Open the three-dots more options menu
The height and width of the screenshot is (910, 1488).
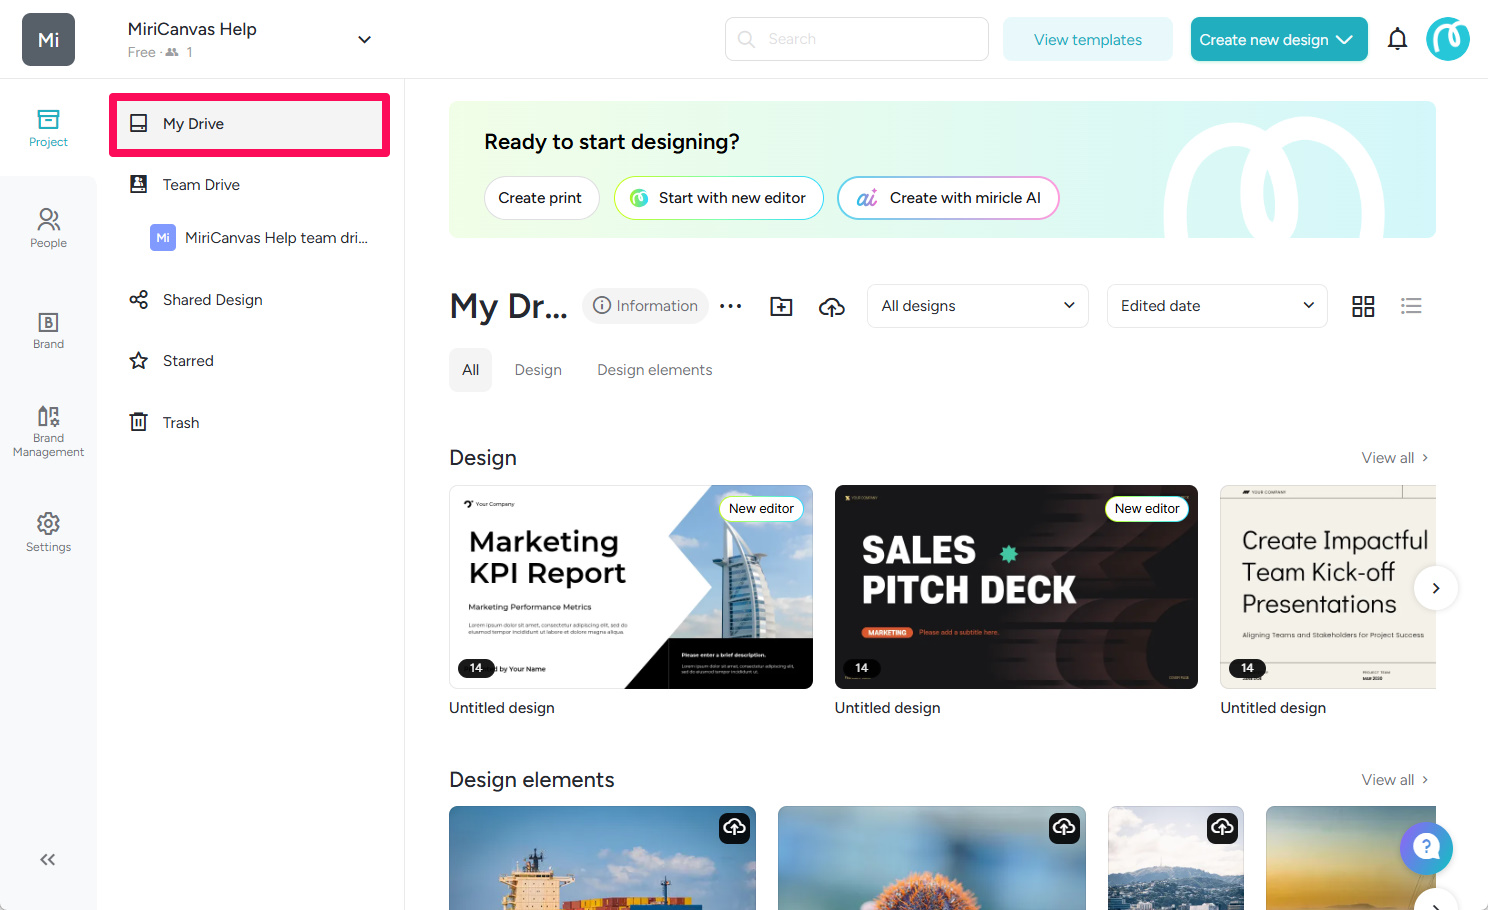[x=731, y=306]
